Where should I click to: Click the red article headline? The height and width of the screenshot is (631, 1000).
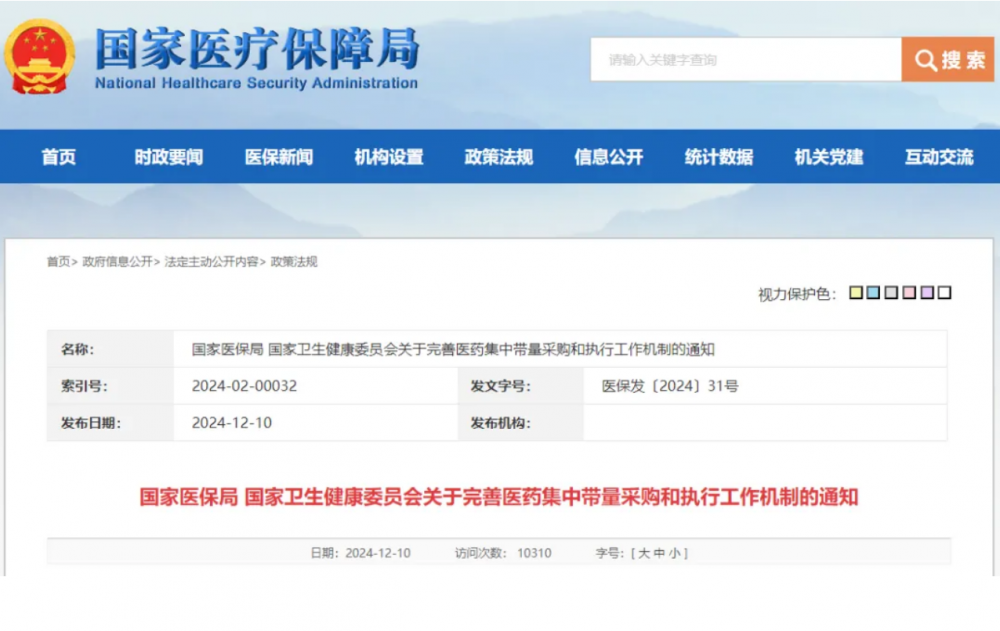(499, 497)
